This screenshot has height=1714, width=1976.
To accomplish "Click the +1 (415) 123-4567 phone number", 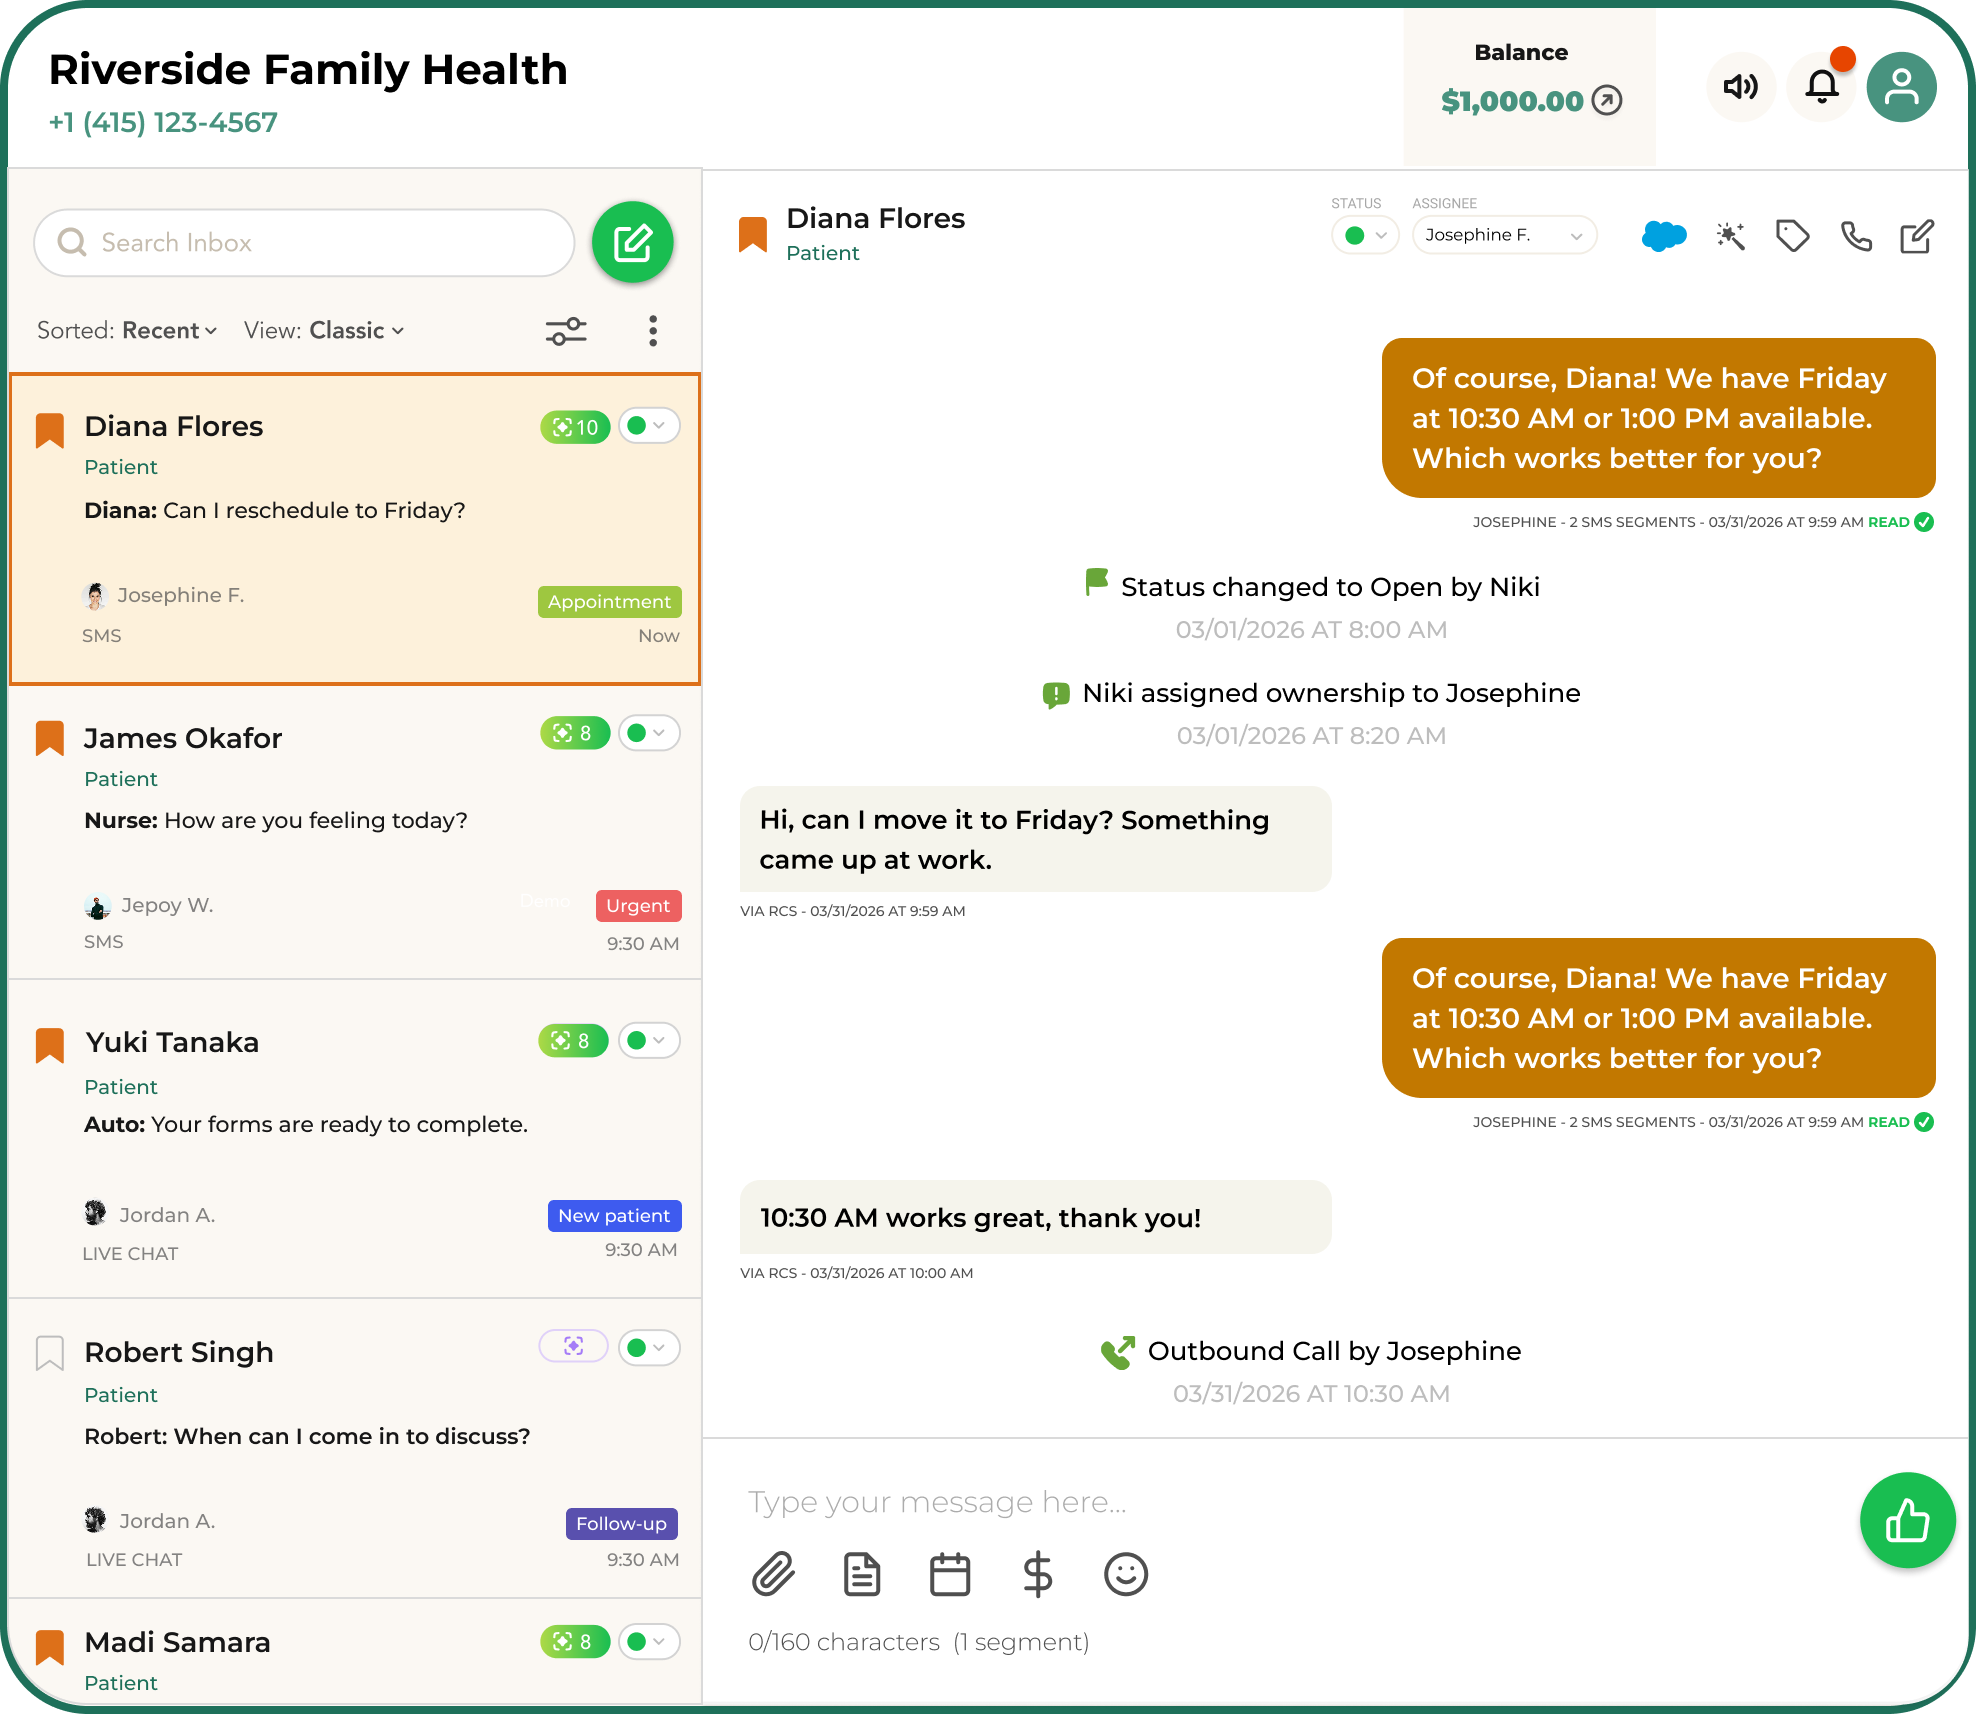I will (163, 123).
